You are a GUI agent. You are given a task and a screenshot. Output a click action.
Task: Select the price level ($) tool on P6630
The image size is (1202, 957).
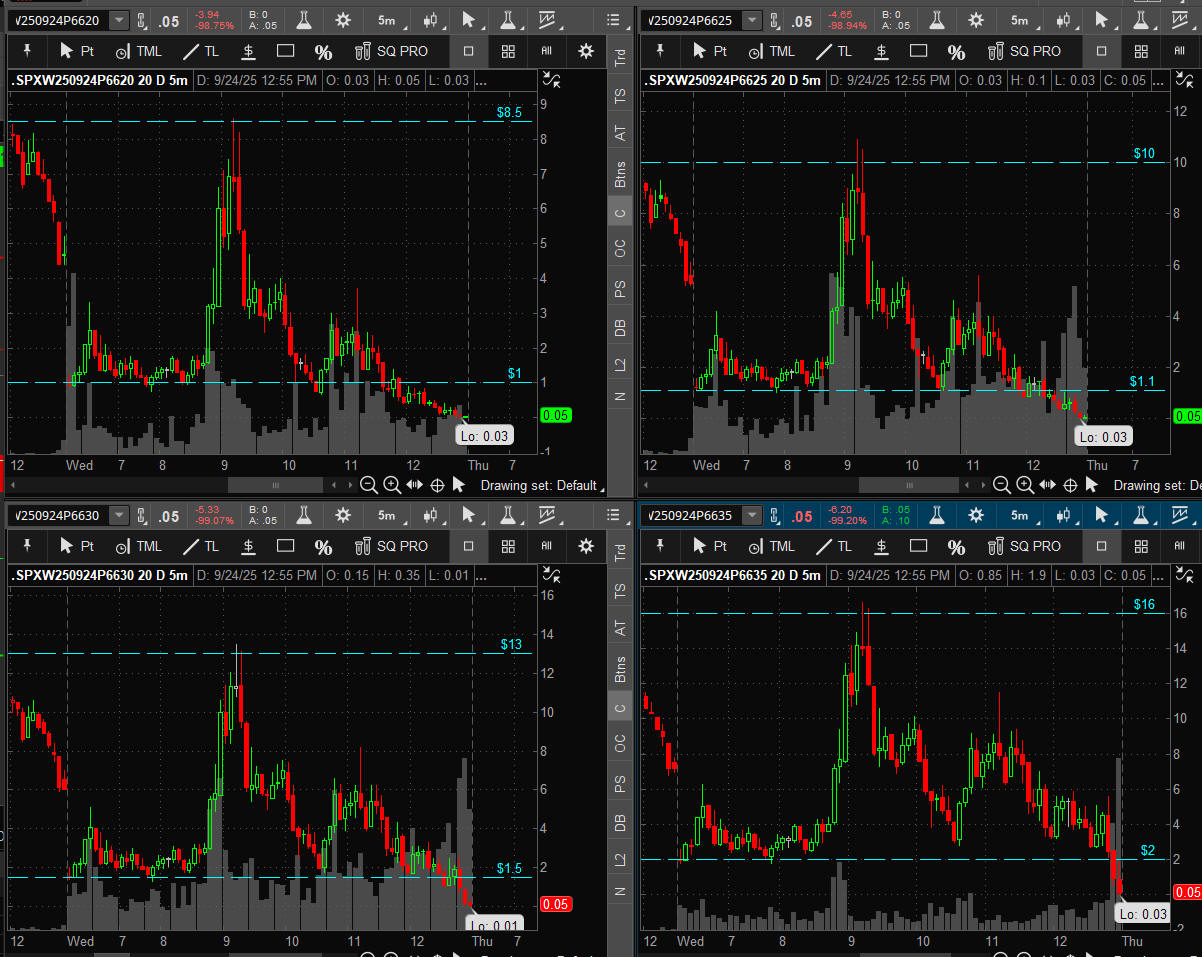coord(247,546)
